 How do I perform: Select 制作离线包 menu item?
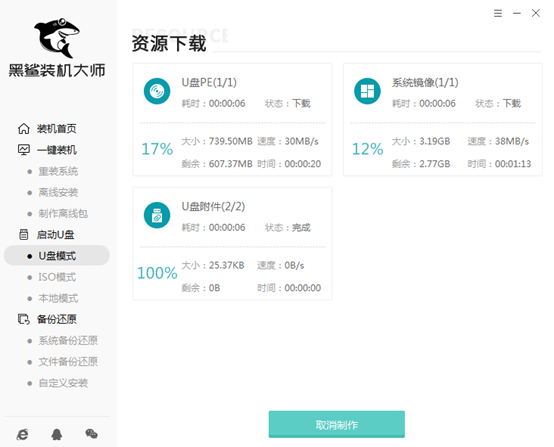(x=63, y=213)
